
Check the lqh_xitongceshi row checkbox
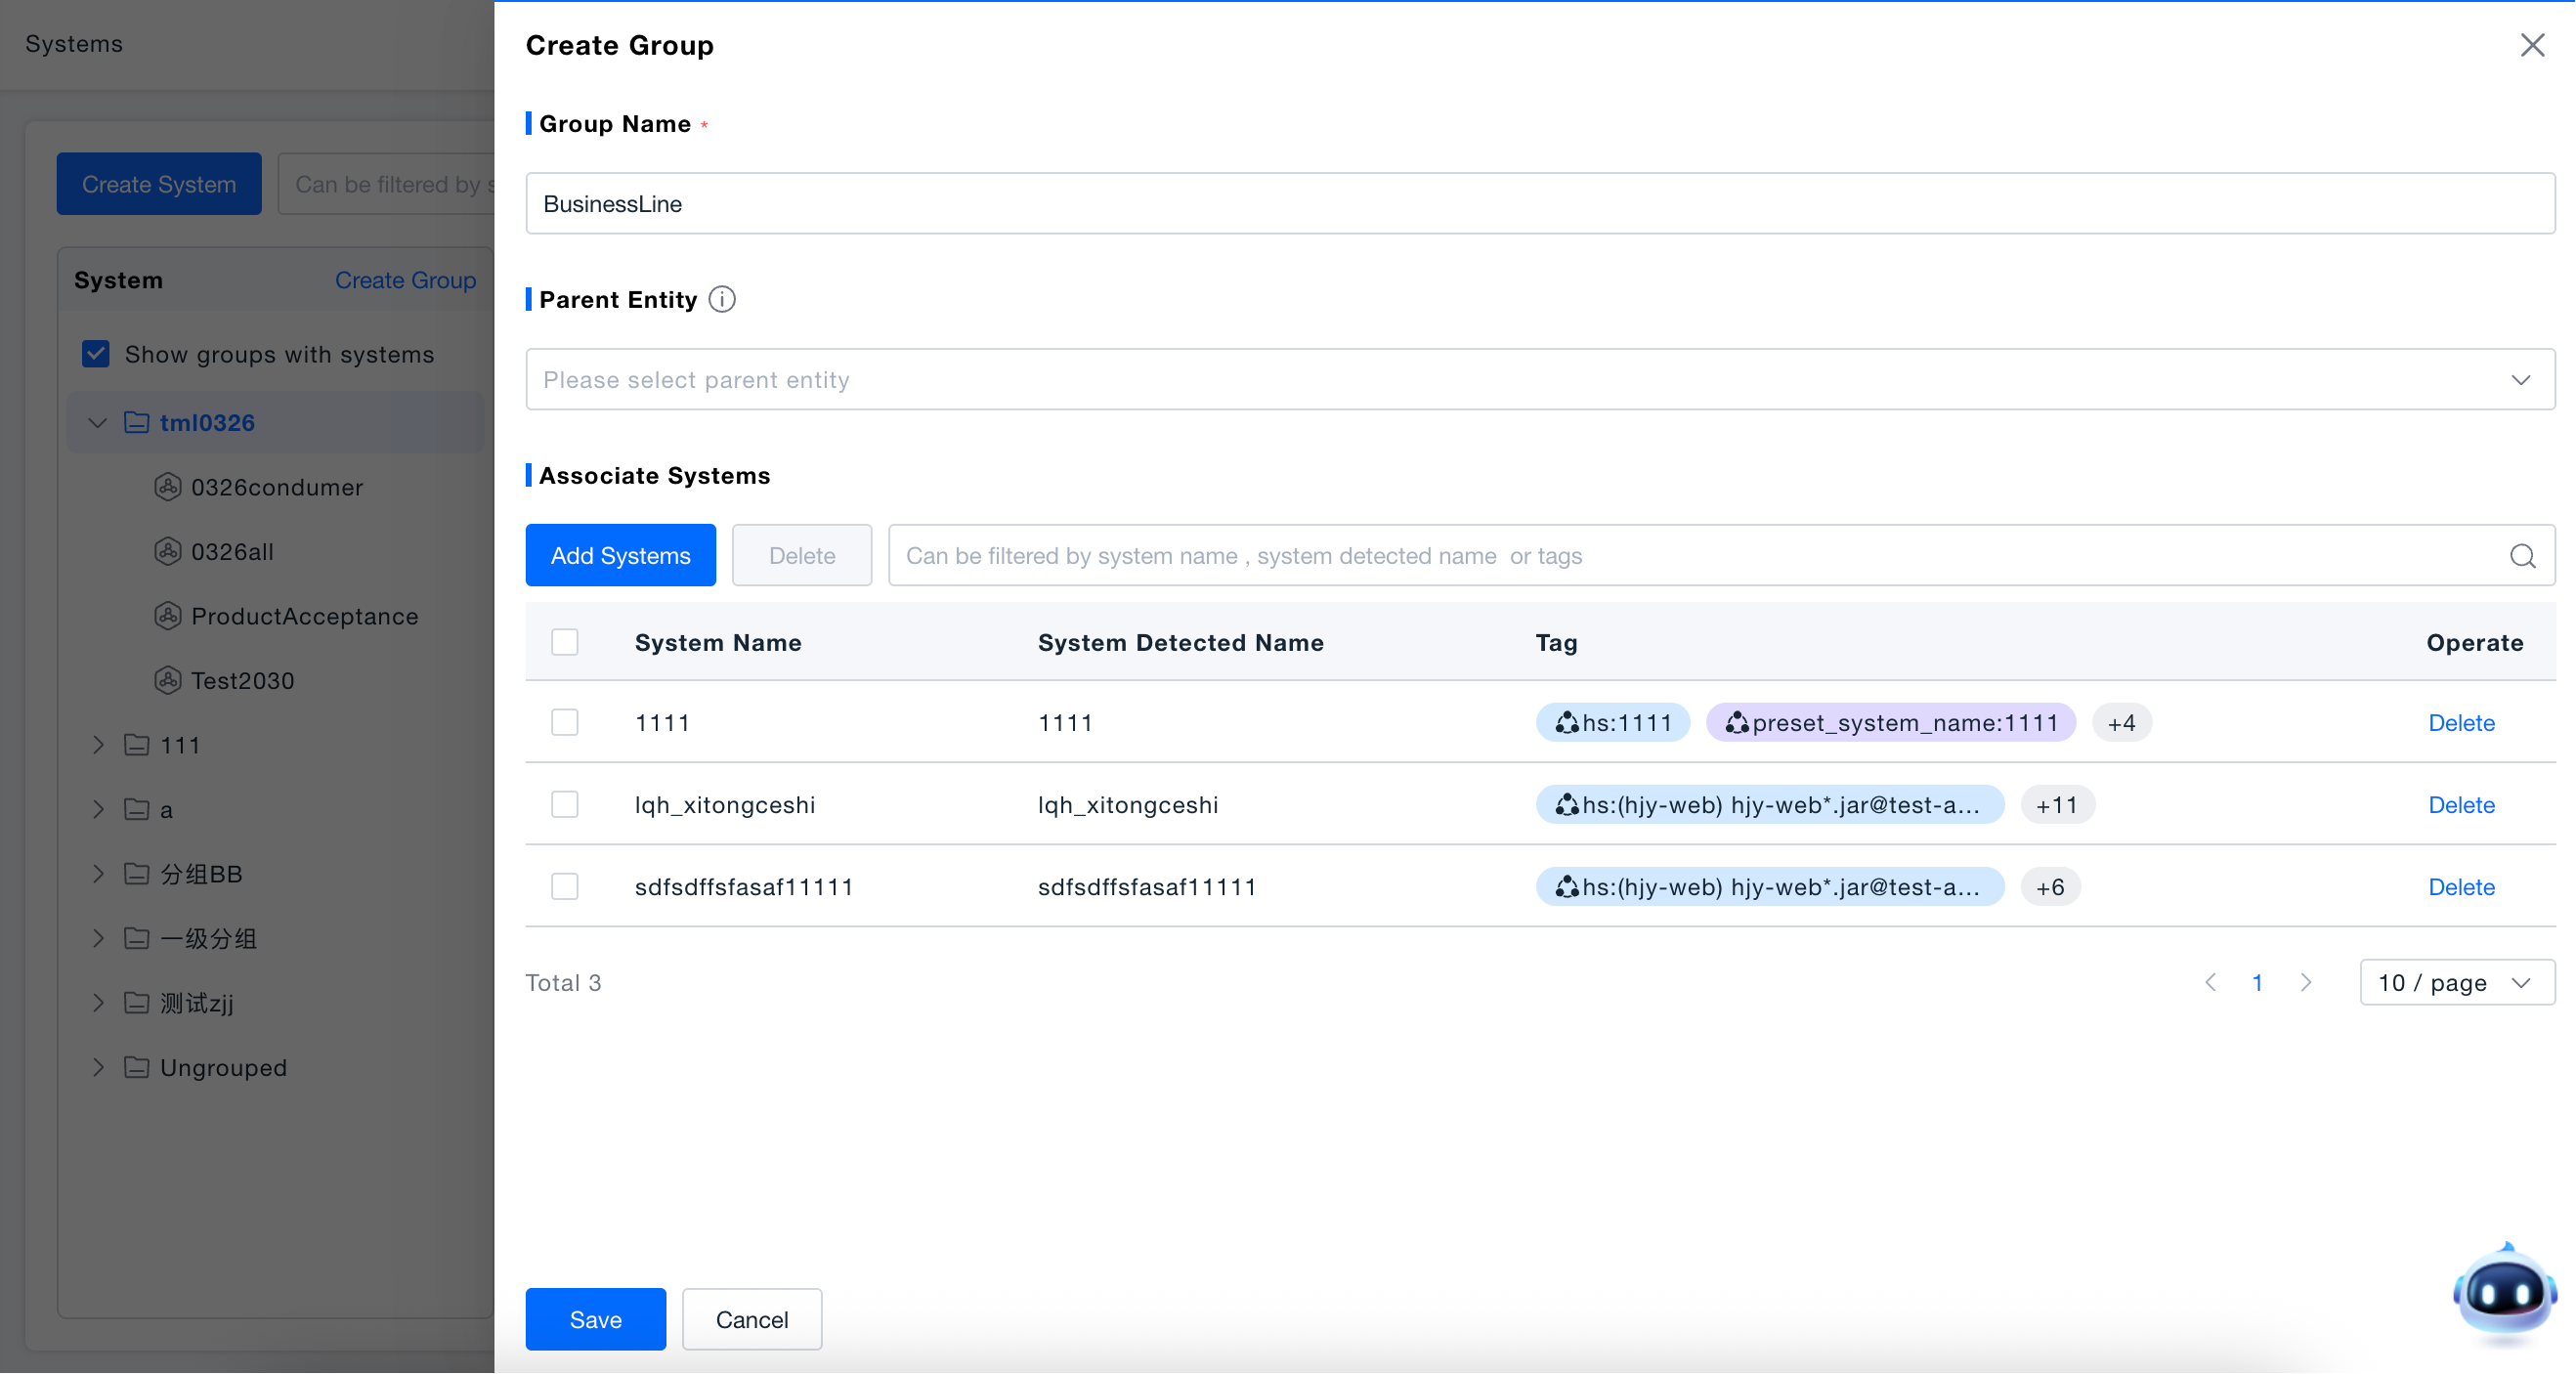[565, 804]
